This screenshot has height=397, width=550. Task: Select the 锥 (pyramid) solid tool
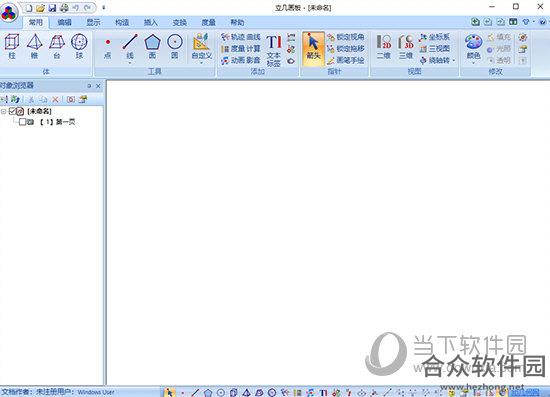pos(34,46)
